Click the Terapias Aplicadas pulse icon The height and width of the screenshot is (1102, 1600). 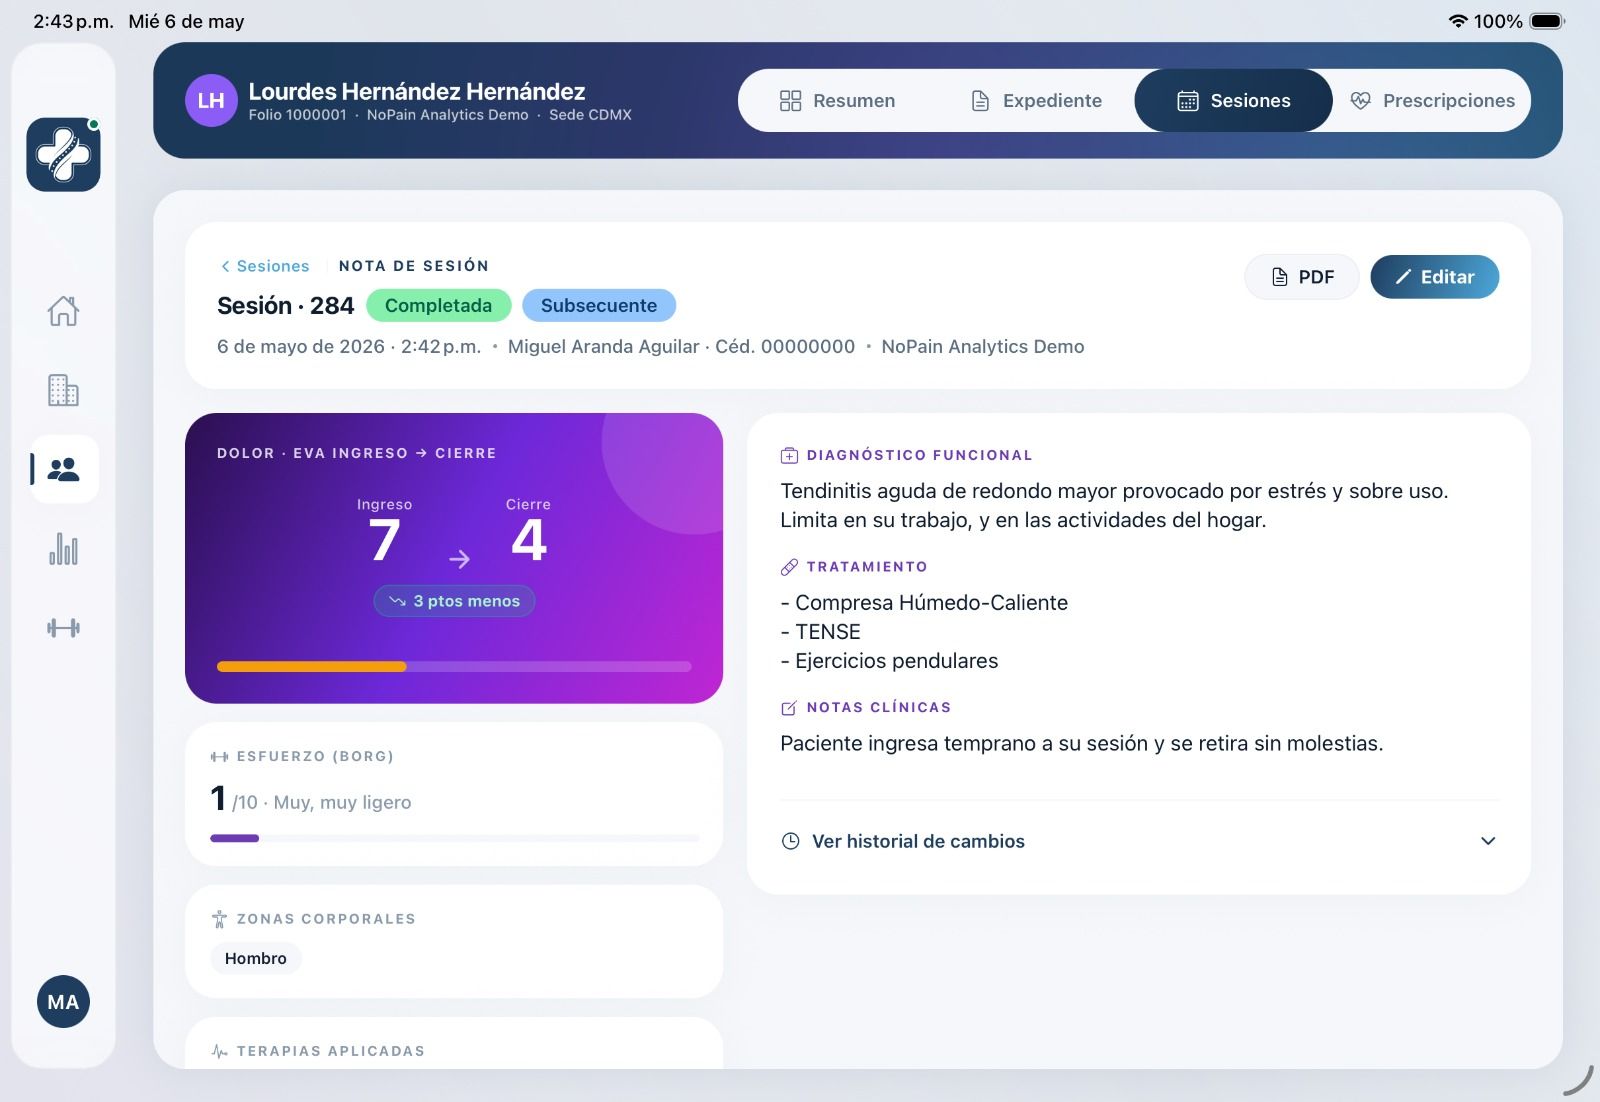click(x=220, y=1051)
